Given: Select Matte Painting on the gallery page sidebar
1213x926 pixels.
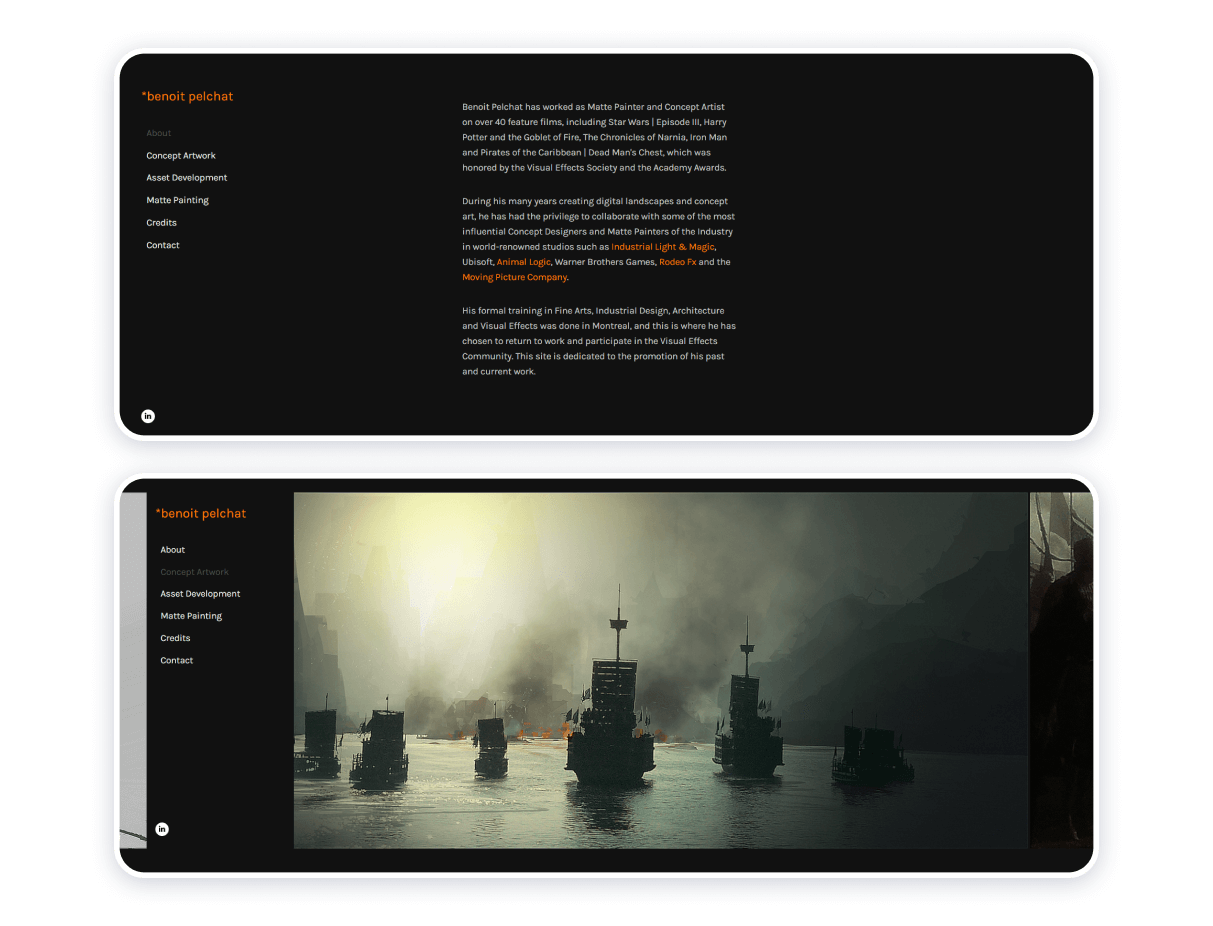Looking at the screenshot, I should [x=191, y=615].
